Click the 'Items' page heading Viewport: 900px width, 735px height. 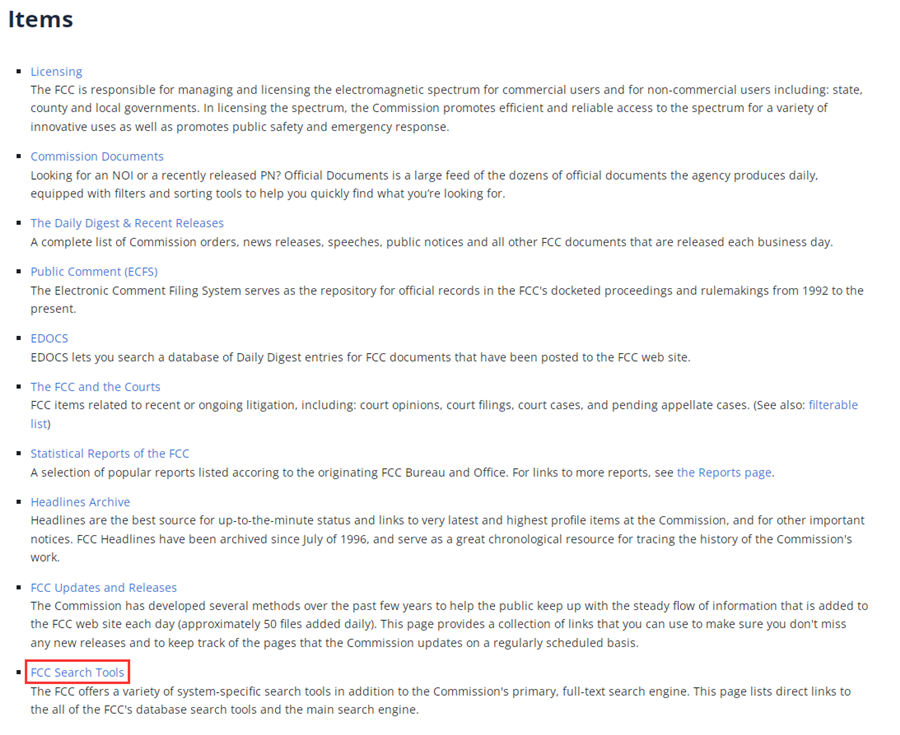click(41, 20)
